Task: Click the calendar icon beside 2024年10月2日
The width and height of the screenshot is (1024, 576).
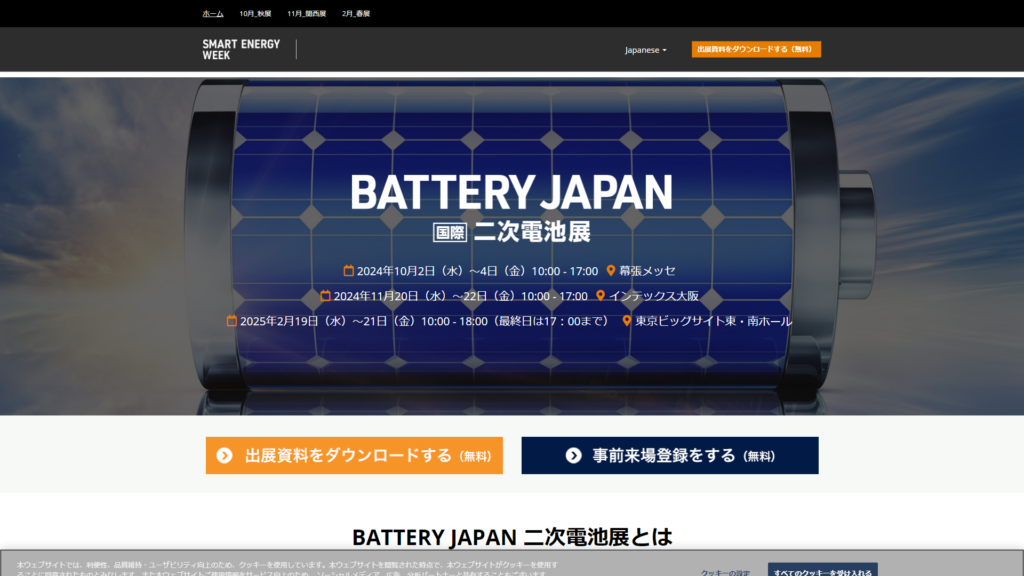Action: tap(349, 270)
